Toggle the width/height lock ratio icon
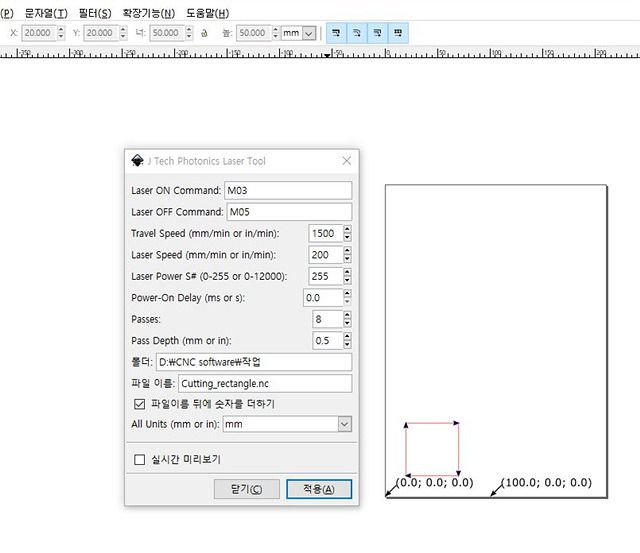The image size is (640, 553). pyautogui.click(x=204, y=33)
